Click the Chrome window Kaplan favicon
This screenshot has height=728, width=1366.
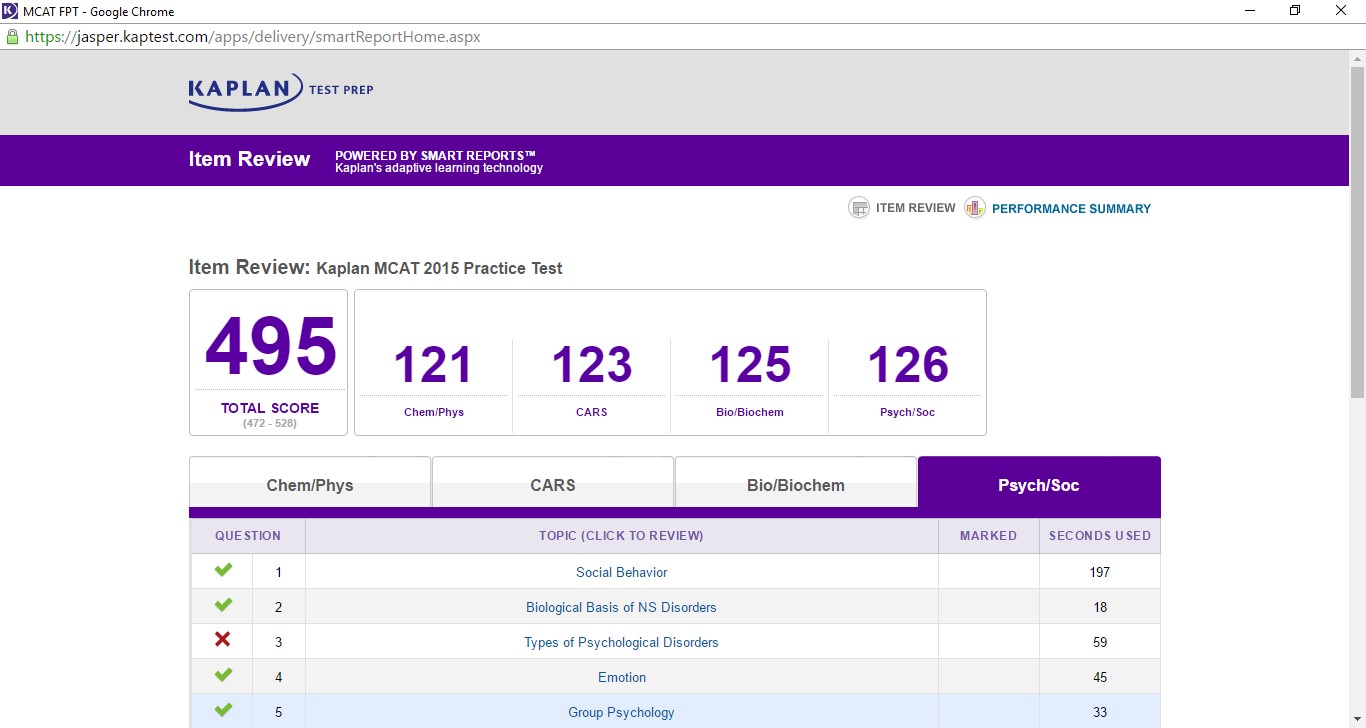click(11, 11)
